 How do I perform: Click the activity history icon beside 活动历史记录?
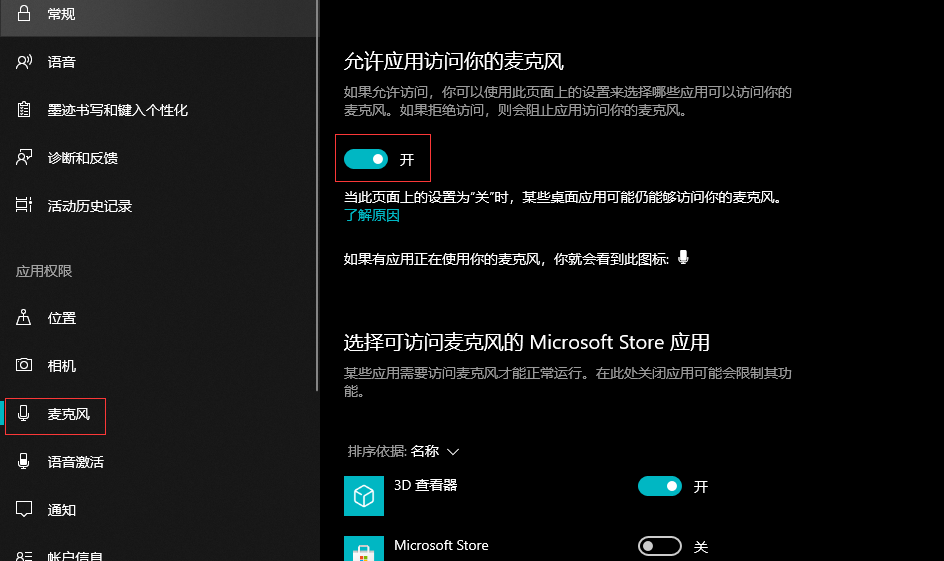pos(24,206)
